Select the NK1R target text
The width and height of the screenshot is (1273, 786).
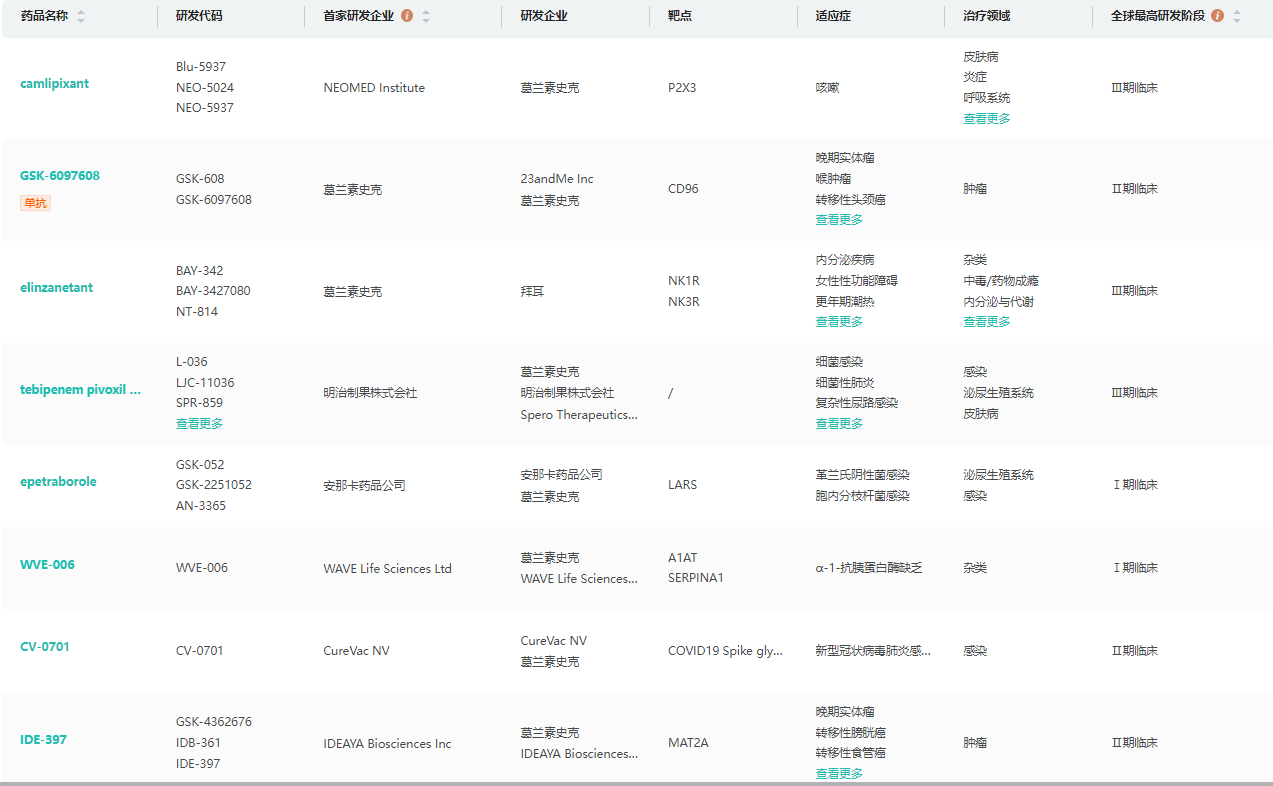click(684, 280)
